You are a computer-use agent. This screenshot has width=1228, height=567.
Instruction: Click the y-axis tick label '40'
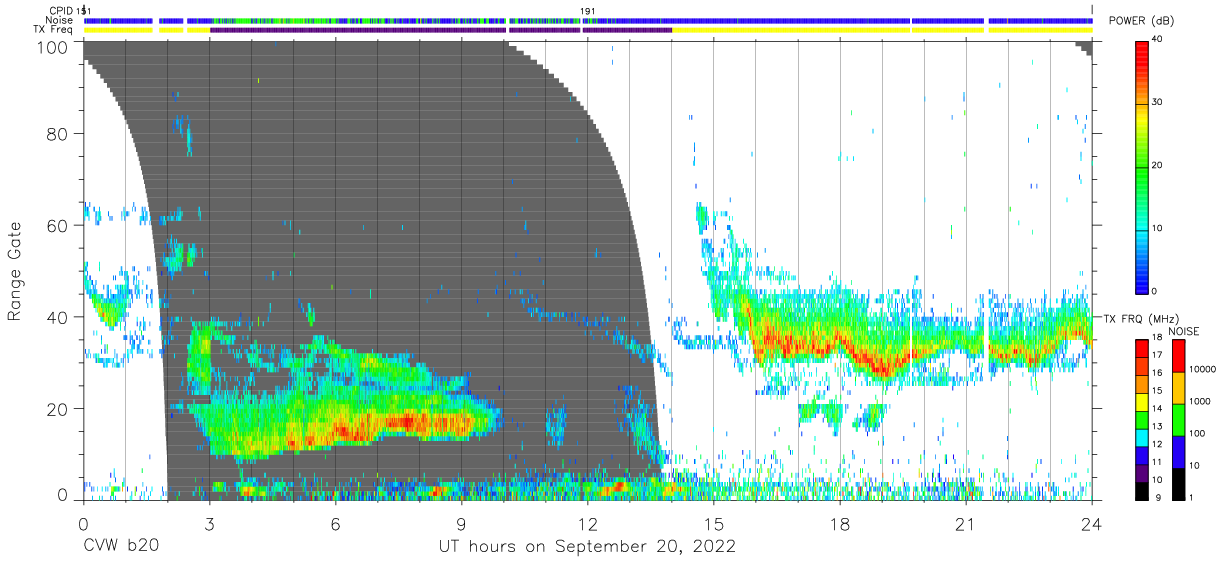59,317
